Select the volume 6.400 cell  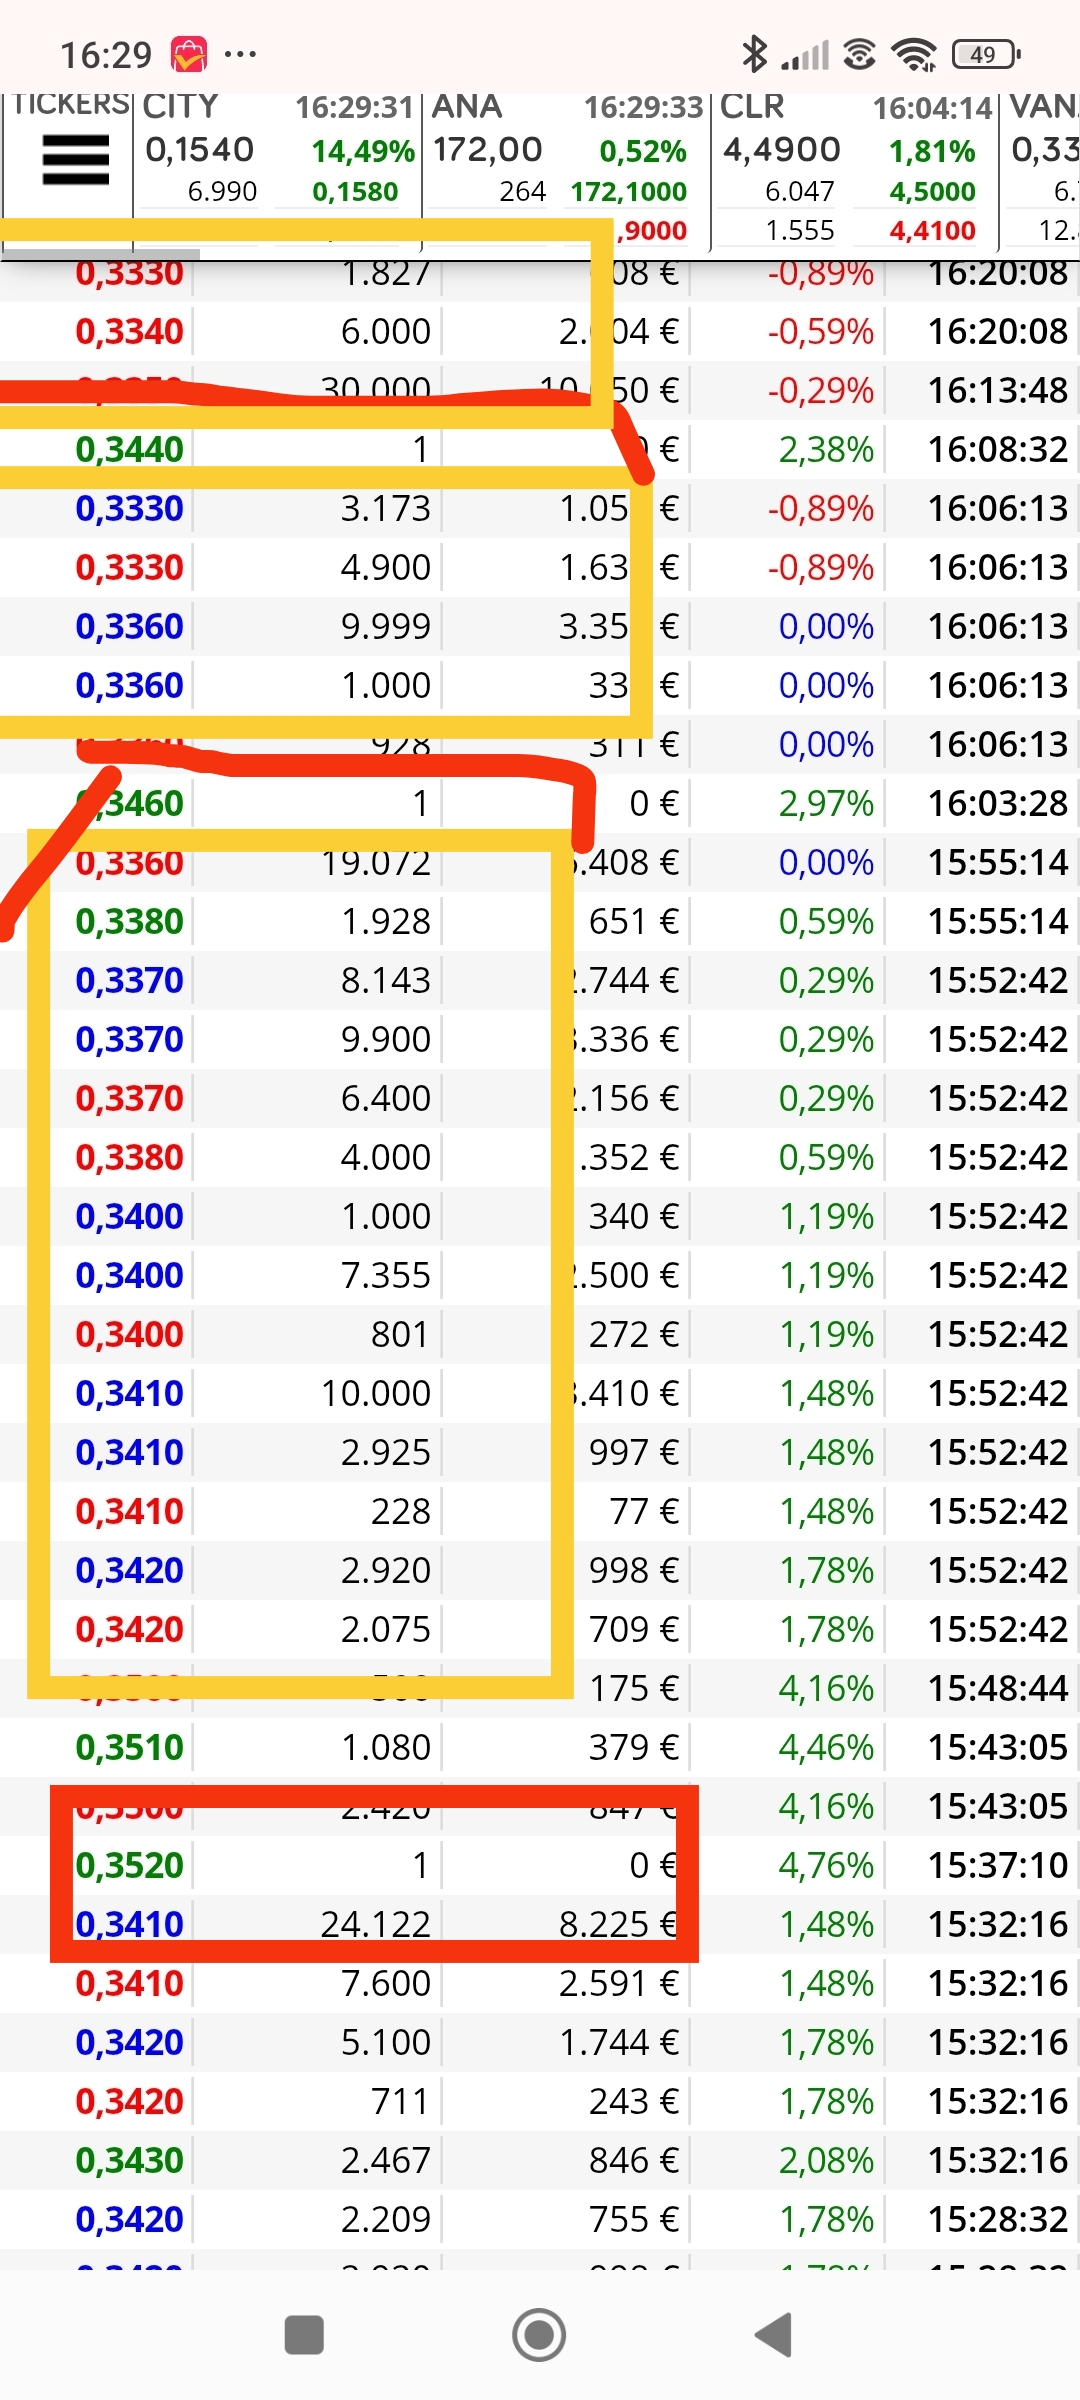tap(386, 1099)
